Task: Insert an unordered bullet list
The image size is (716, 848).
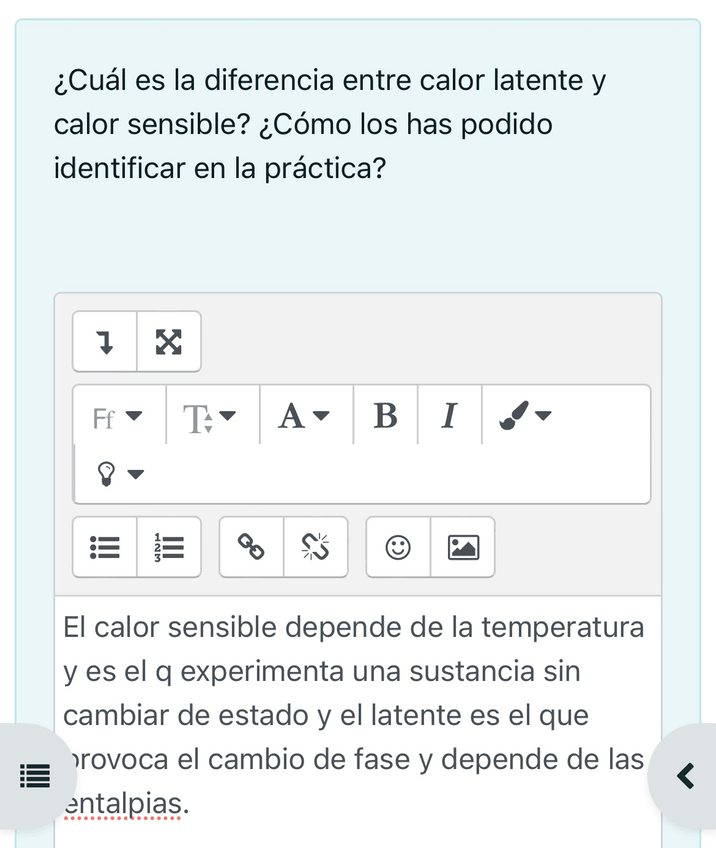Action: (105, 547)
